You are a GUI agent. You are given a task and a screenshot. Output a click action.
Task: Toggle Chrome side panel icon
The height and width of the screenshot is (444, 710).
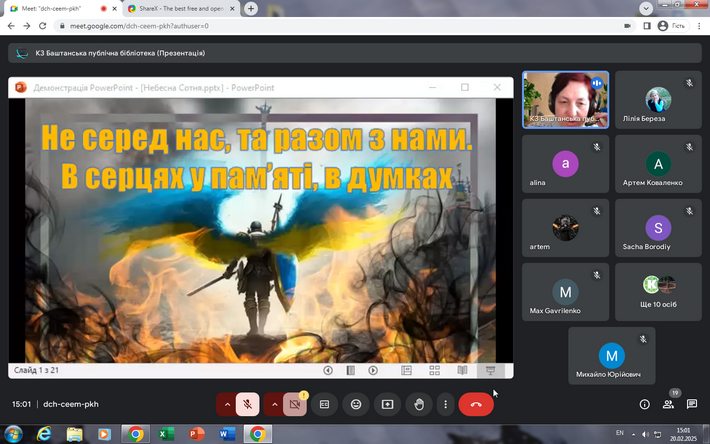click(x=647, y=26)
